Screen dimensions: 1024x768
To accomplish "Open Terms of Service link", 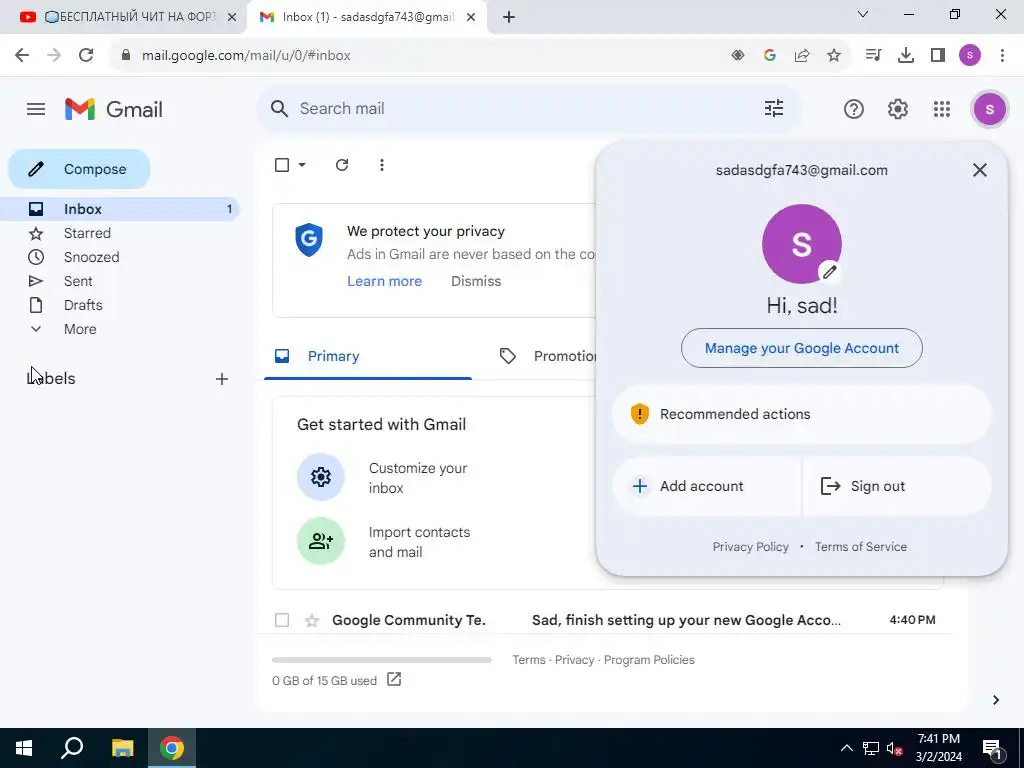I will click(x=861, y=547).
